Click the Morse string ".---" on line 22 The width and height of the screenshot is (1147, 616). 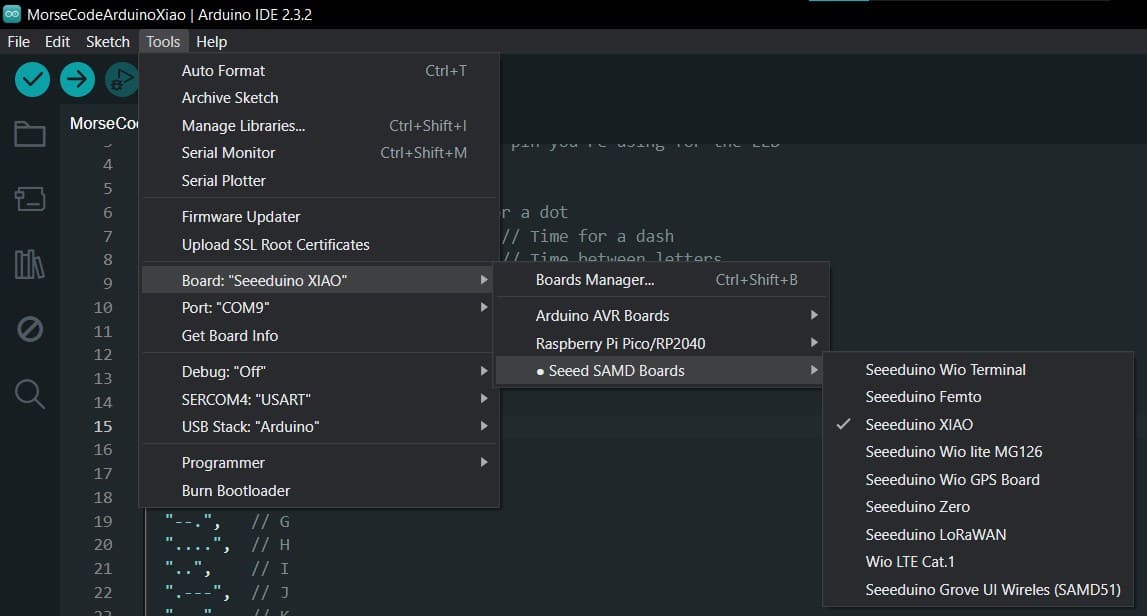pyautogui.click(x=194, y=593)
